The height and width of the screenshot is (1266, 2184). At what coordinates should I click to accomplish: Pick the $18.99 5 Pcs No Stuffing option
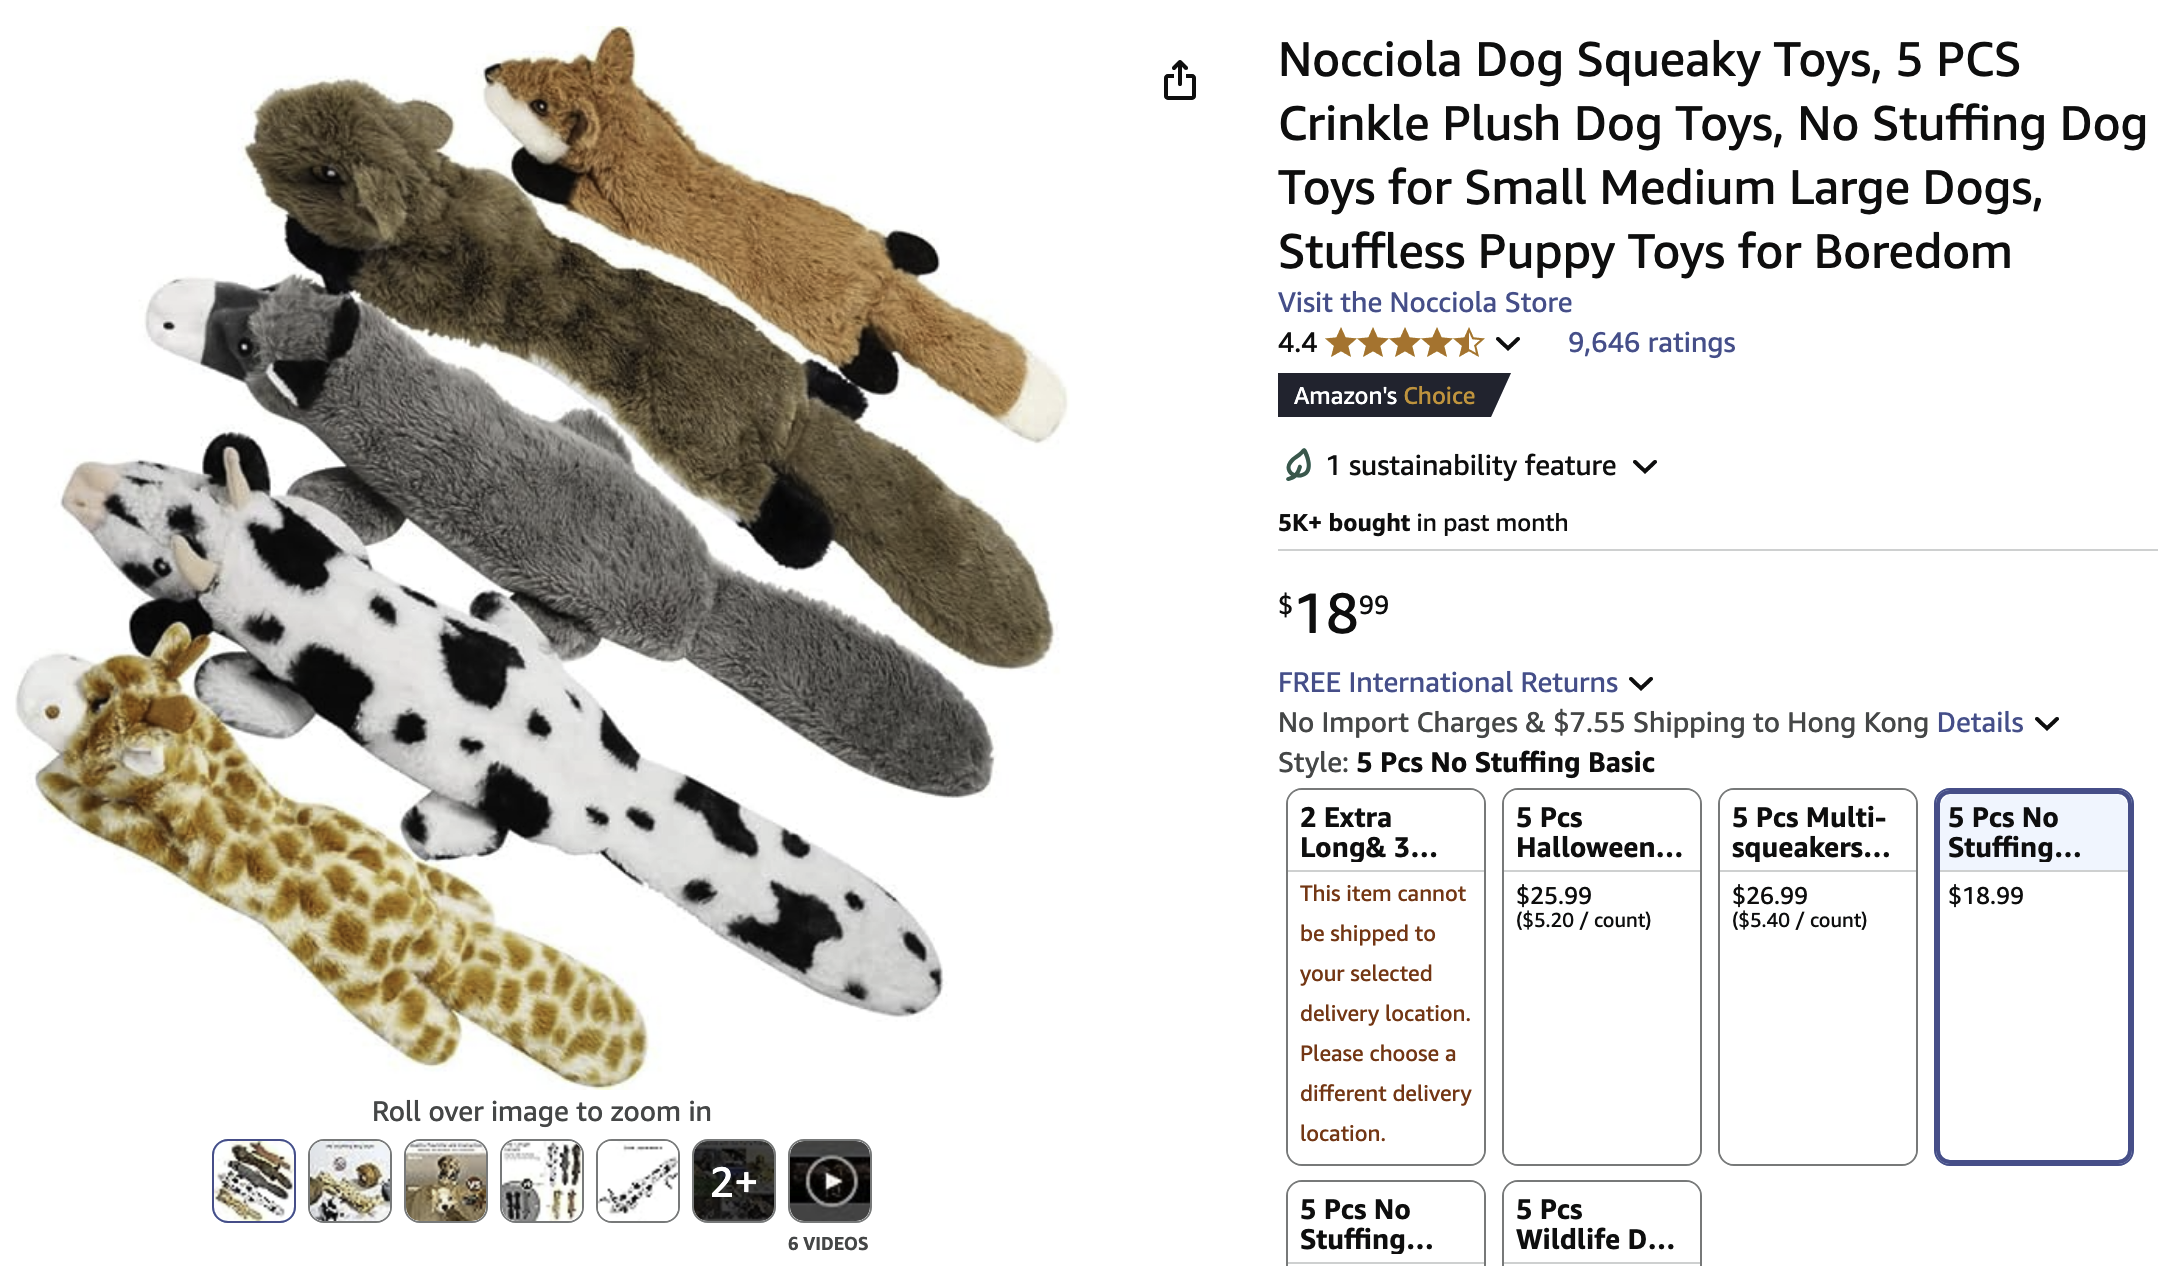point(2033,975)
